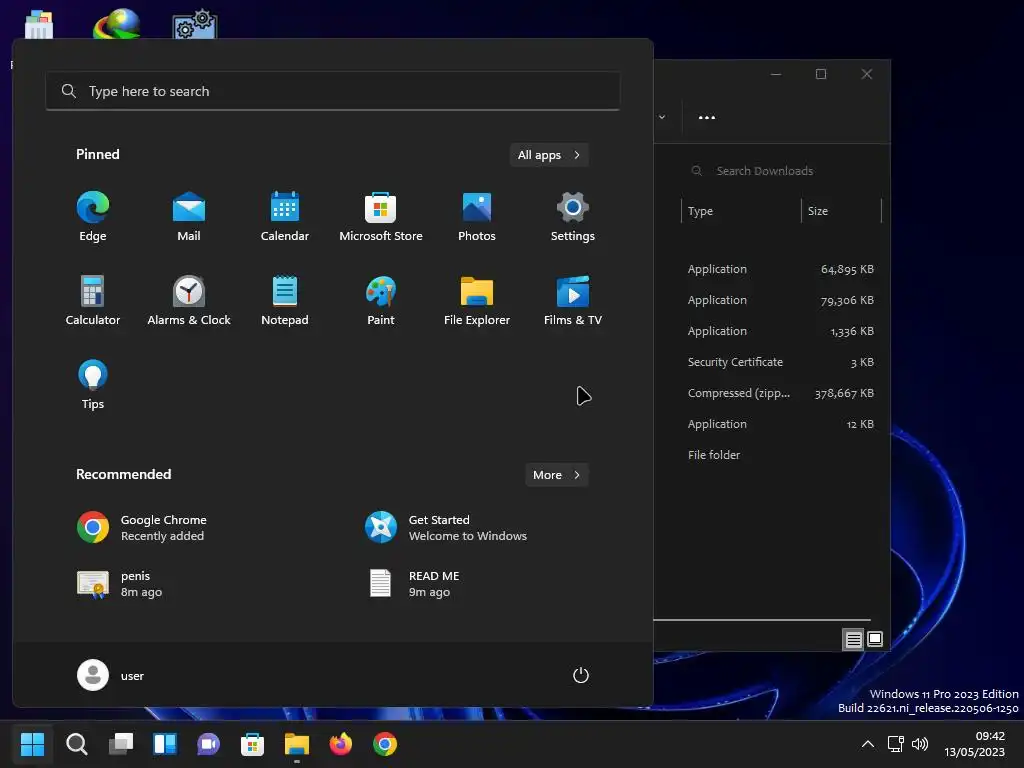The width and height of the screenshot is (1024, 768).
Task: Open Notepad from Start menu
Action: [285, 301]
